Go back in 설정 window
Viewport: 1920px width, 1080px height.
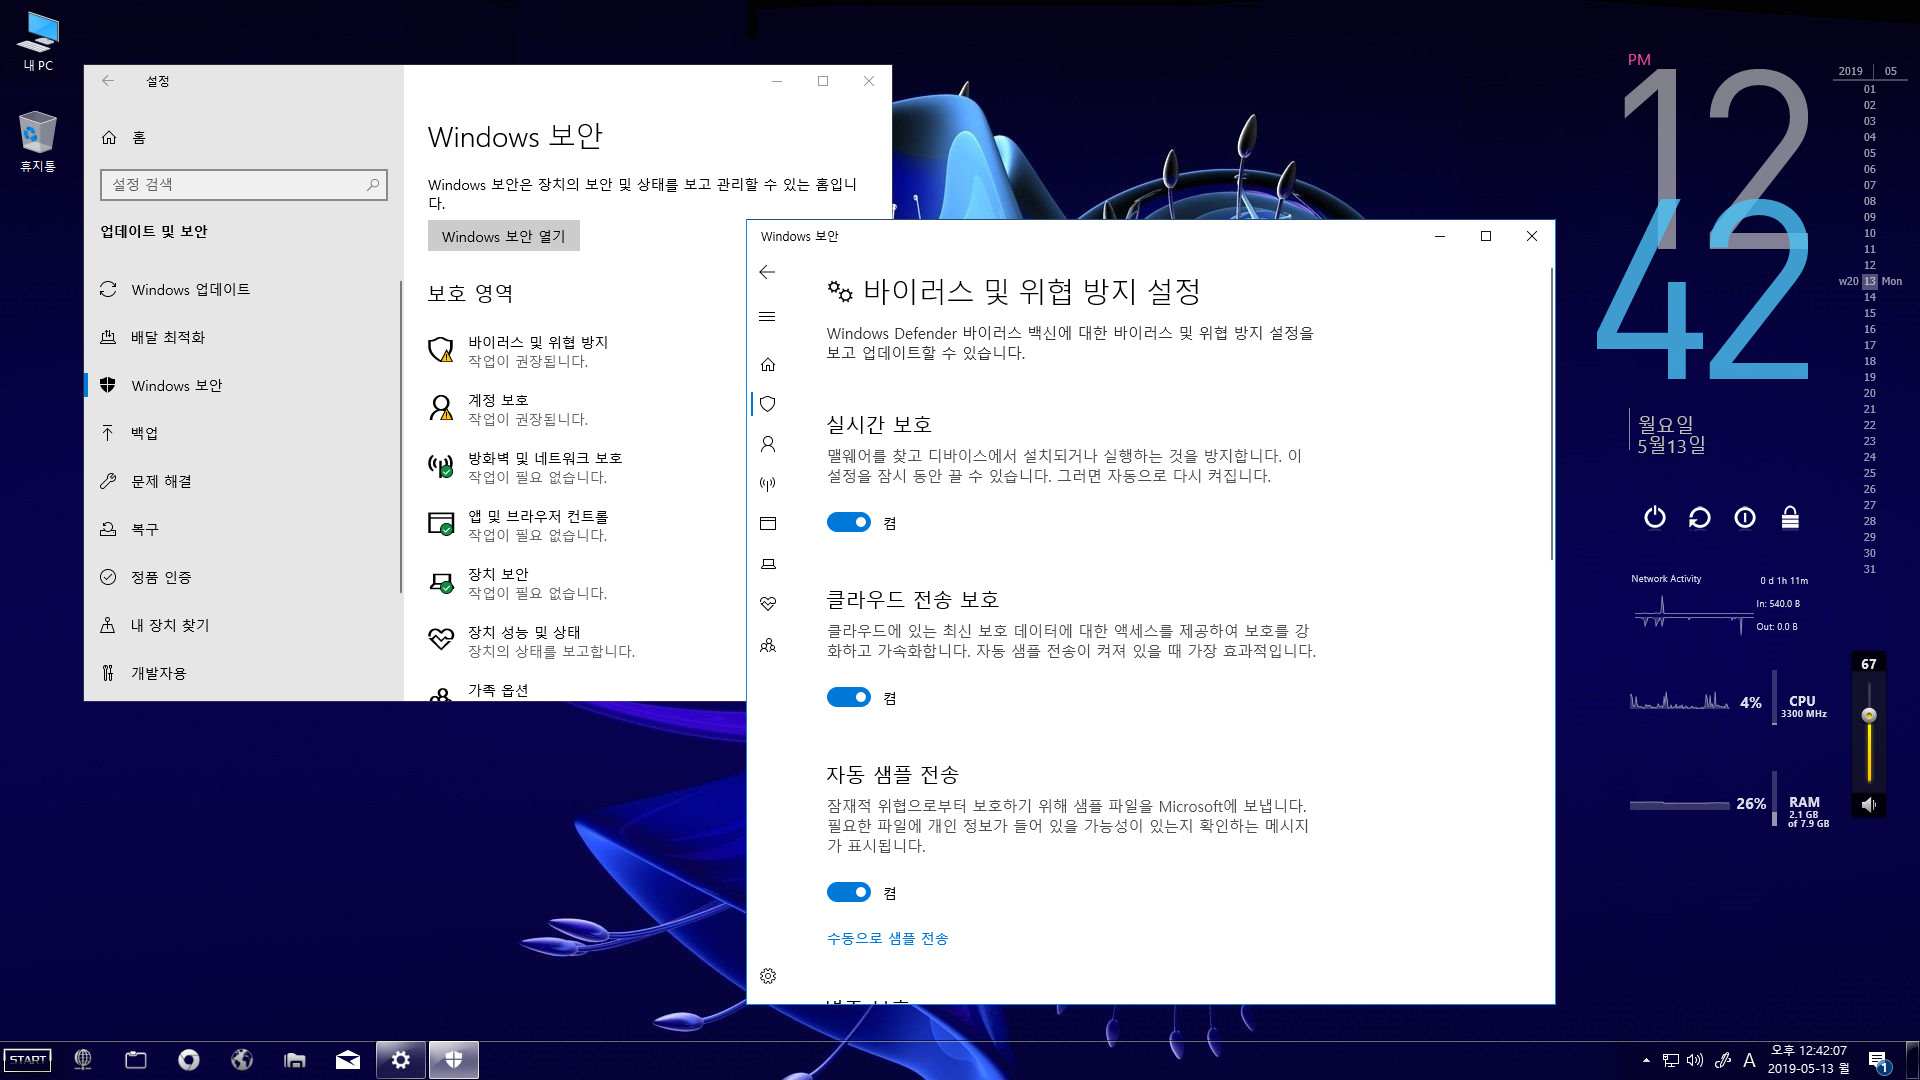(x=108, y=81)
